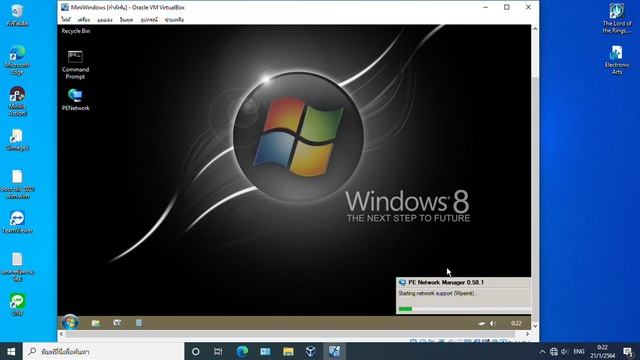
Task: Click the active VirtualBox VM taskbar button
Action: click(x=334, y=351)
